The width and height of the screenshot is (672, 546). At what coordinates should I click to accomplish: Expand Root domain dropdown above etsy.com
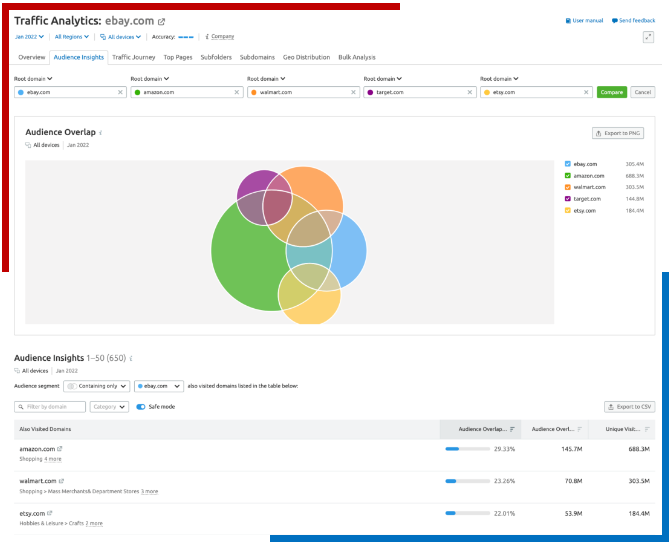[499, 79]
